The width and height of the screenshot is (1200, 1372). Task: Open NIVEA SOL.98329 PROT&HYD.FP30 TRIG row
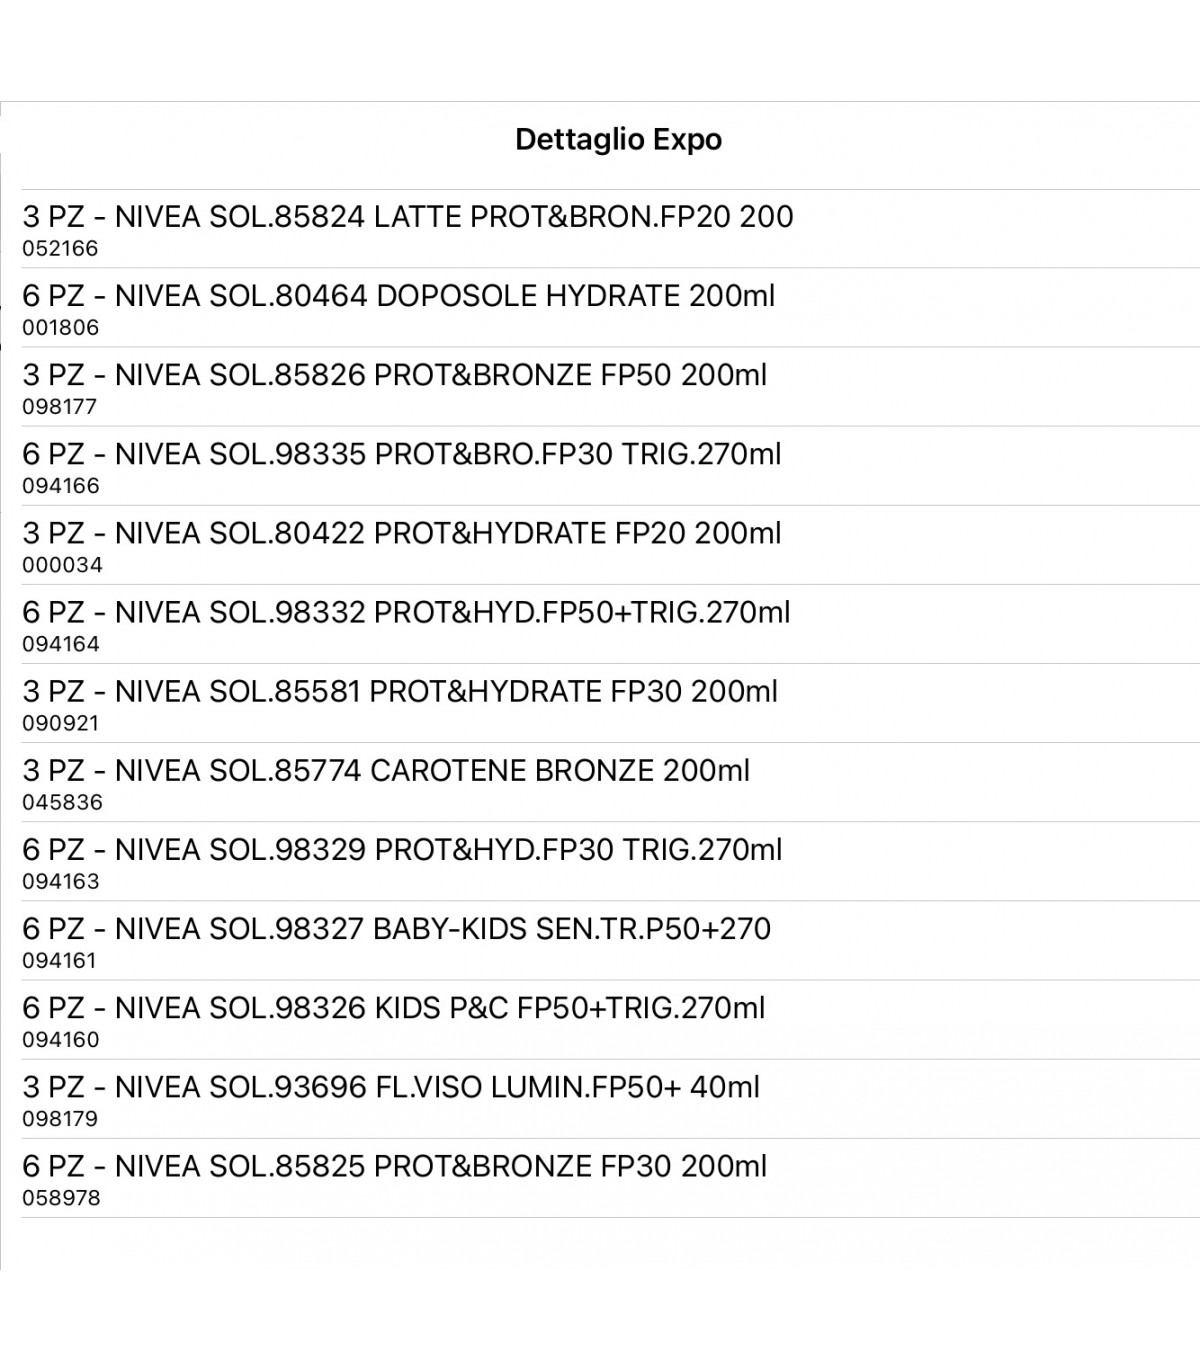610,861
